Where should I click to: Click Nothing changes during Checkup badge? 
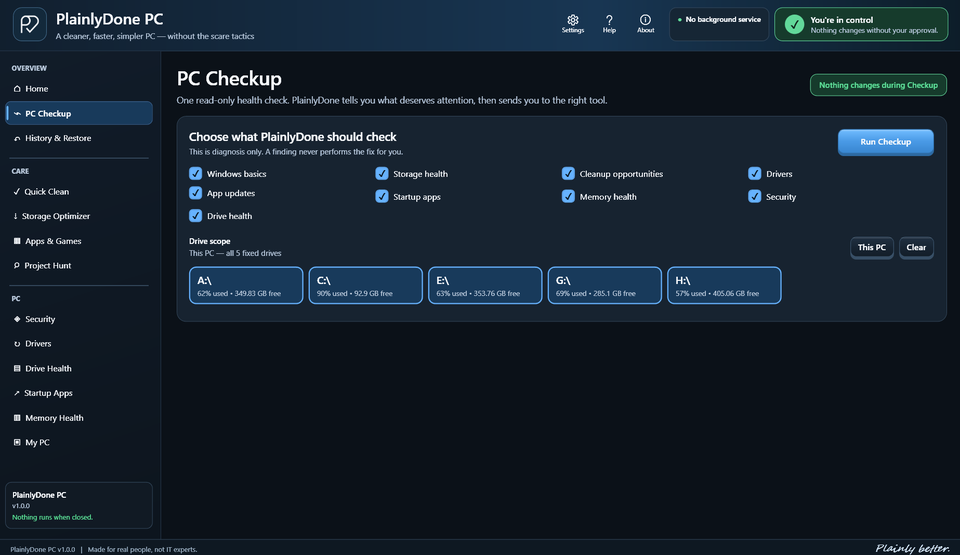click(878, 85)
